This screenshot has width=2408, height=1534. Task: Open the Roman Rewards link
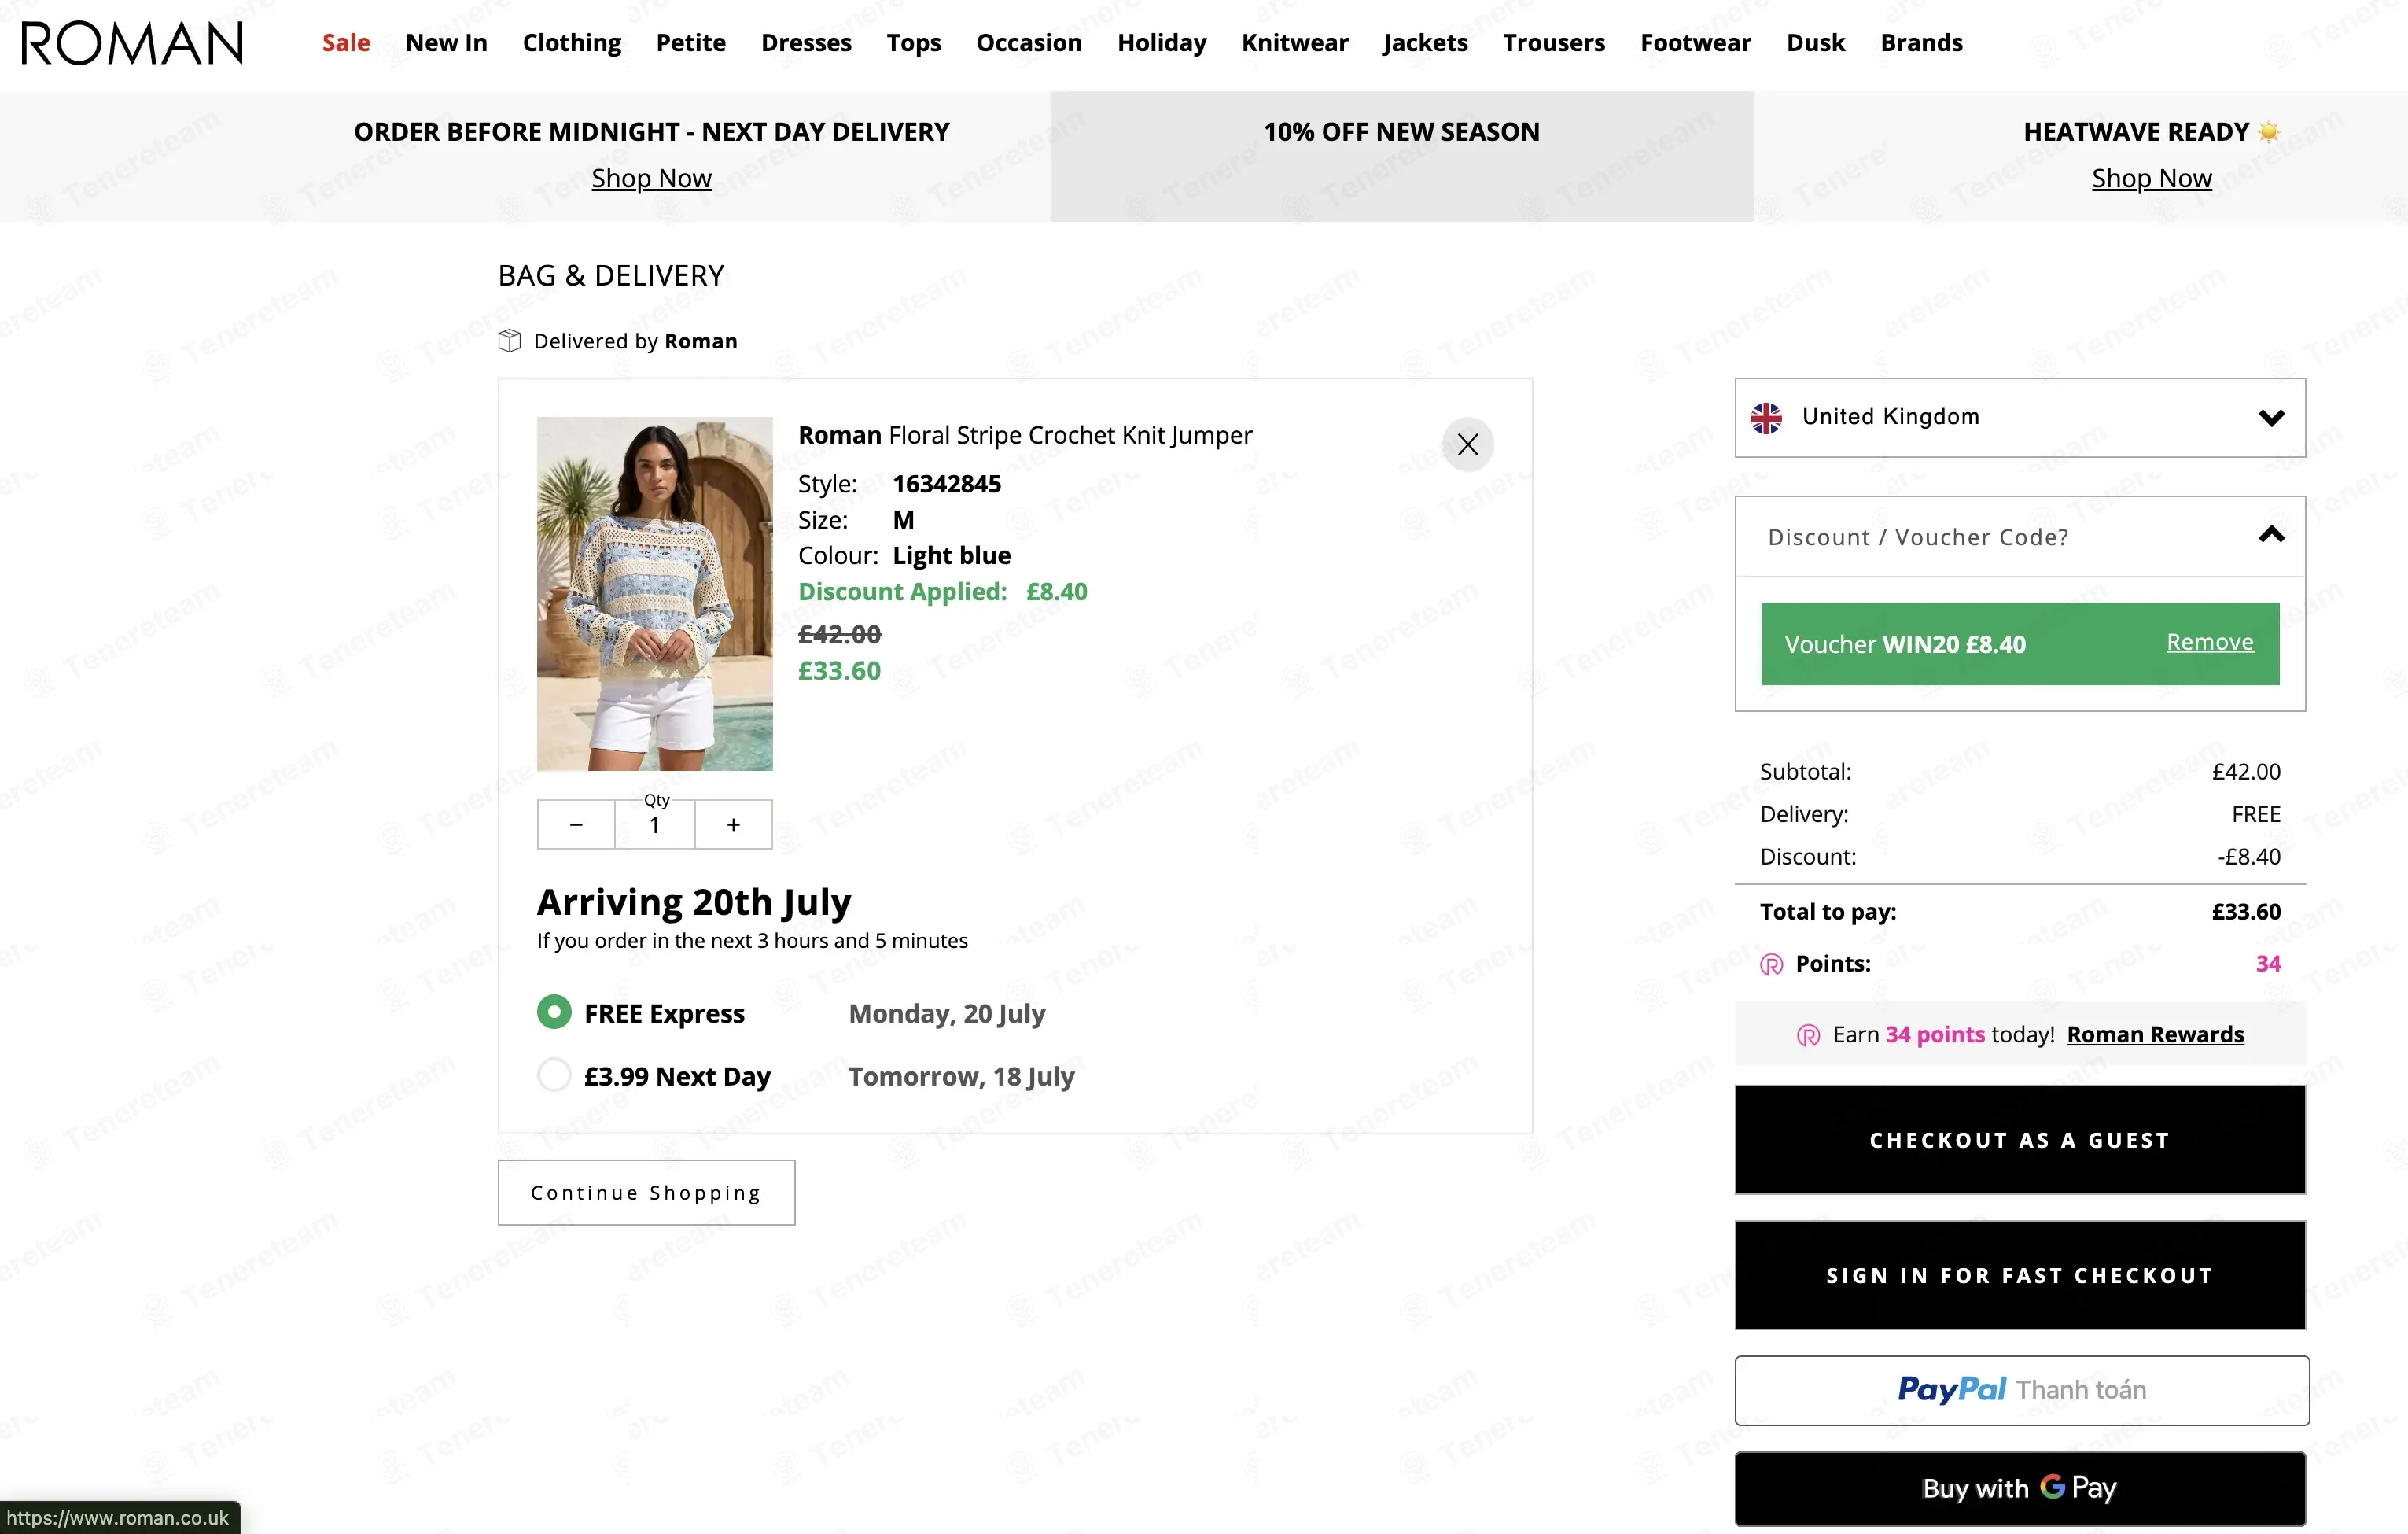pos(2155,1034)
